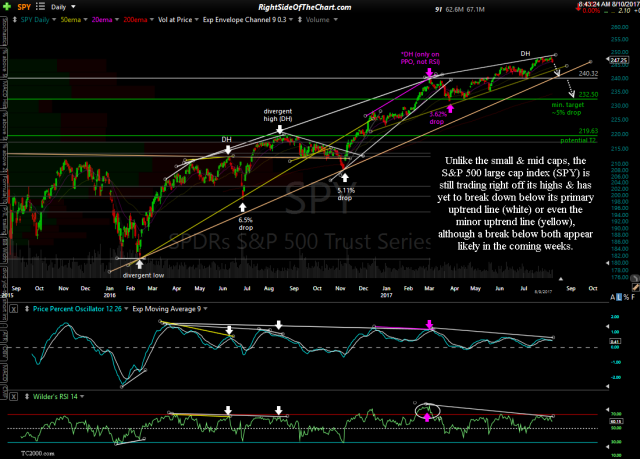The width and height of the screenshot is (640, 459).
Task: Click the small white triangle date marker
Action: [x=561, y=279]
